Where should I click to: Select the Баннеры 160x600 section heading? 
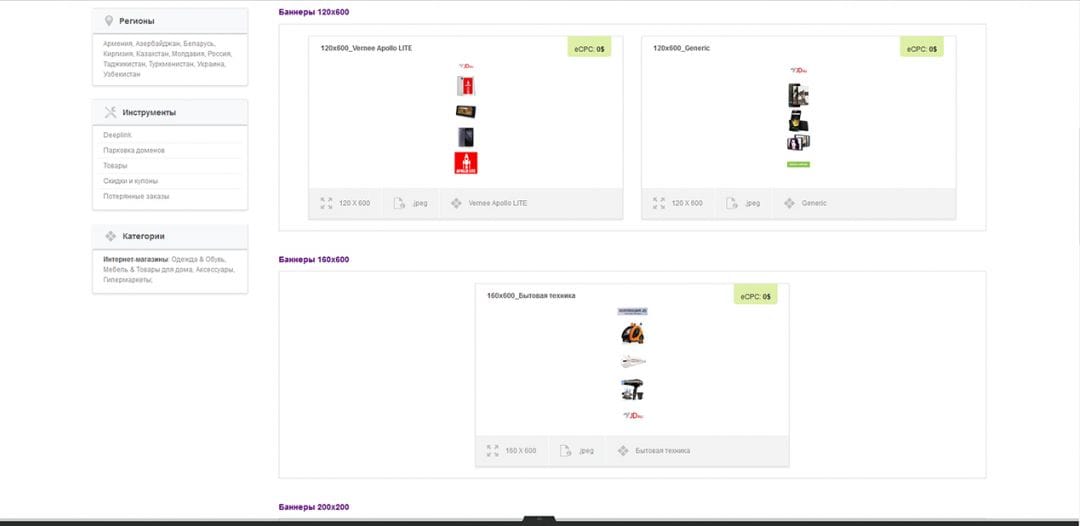coord(313,260)
